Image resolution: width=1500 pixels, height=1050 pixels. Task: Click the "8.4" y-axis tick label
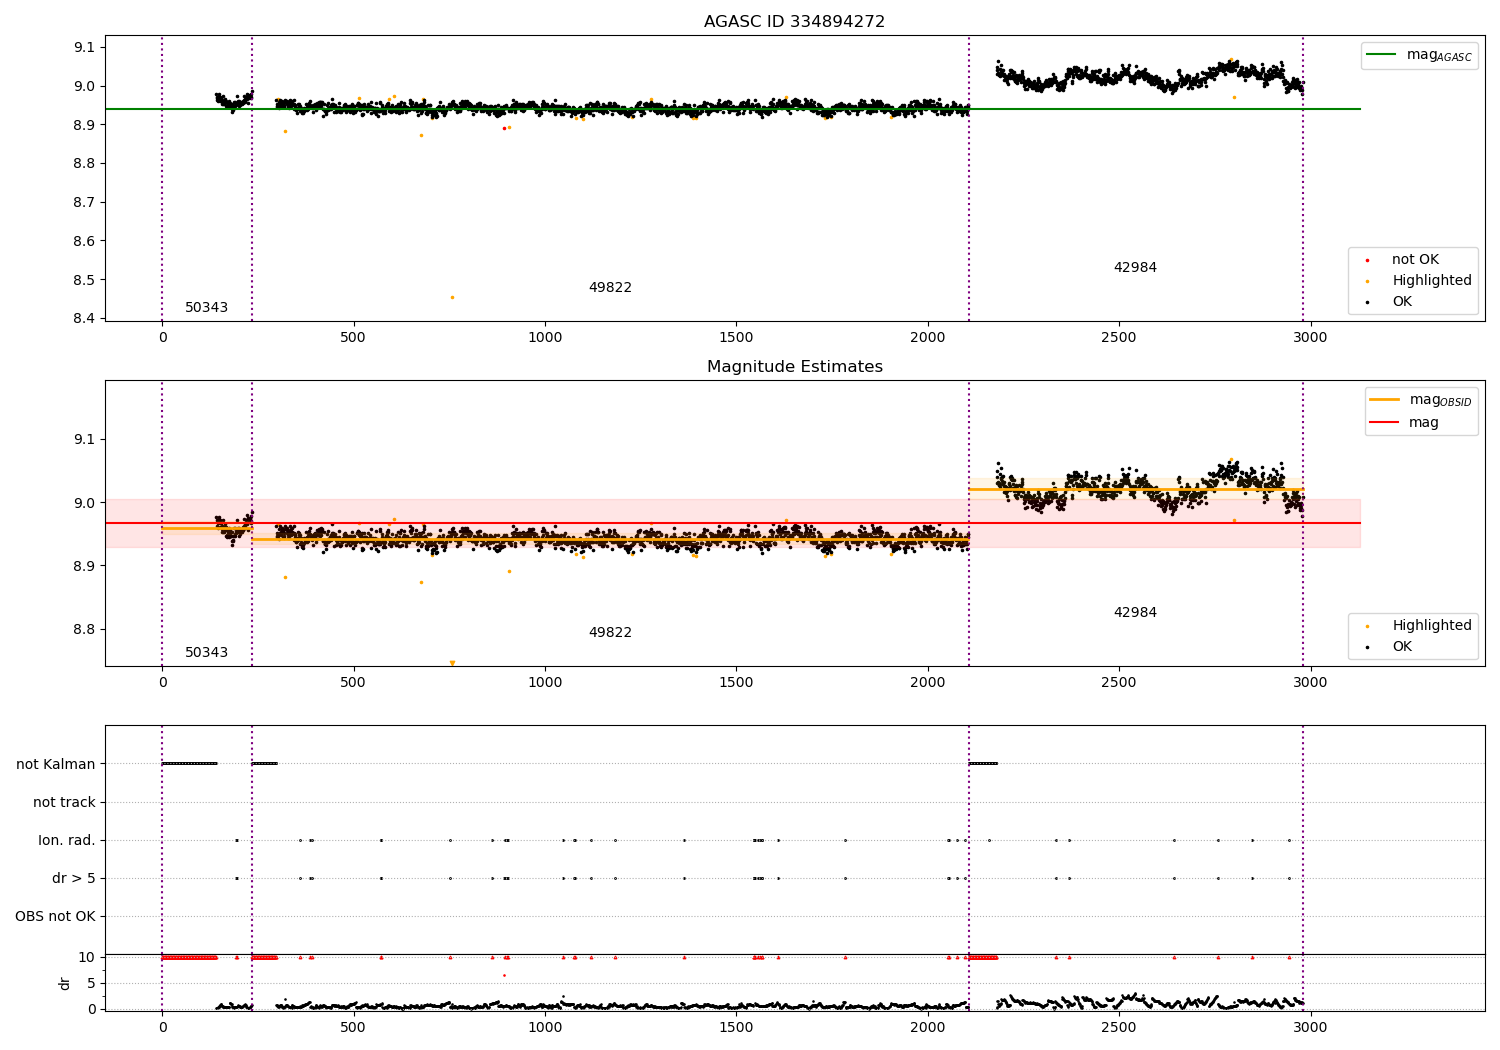84,319
